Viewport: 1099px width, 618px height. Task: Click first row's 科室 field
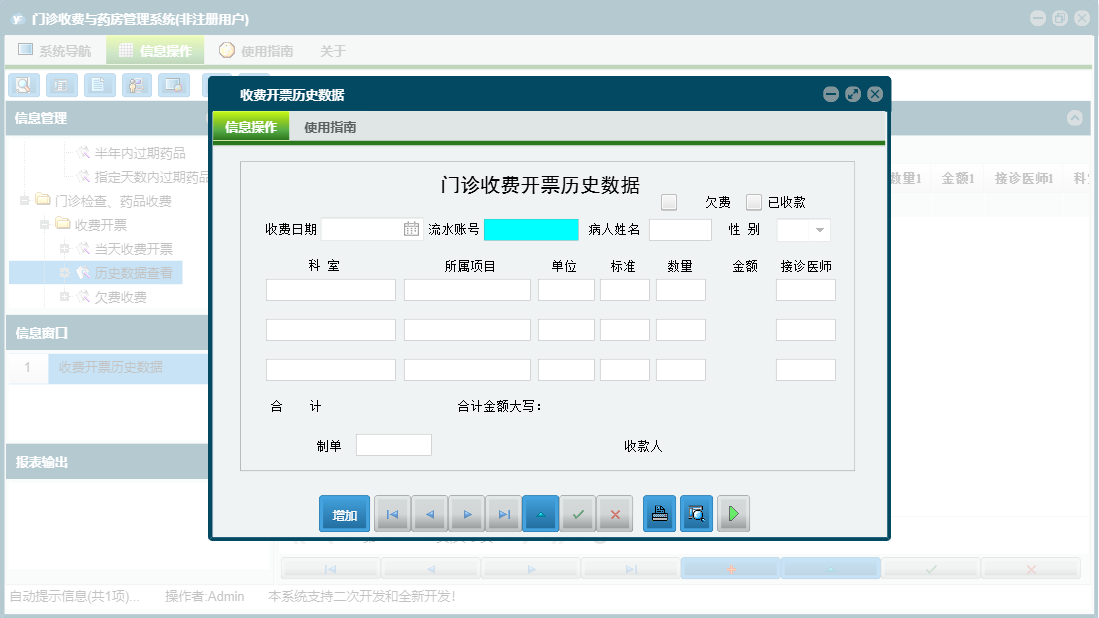[x=331, y=290]
